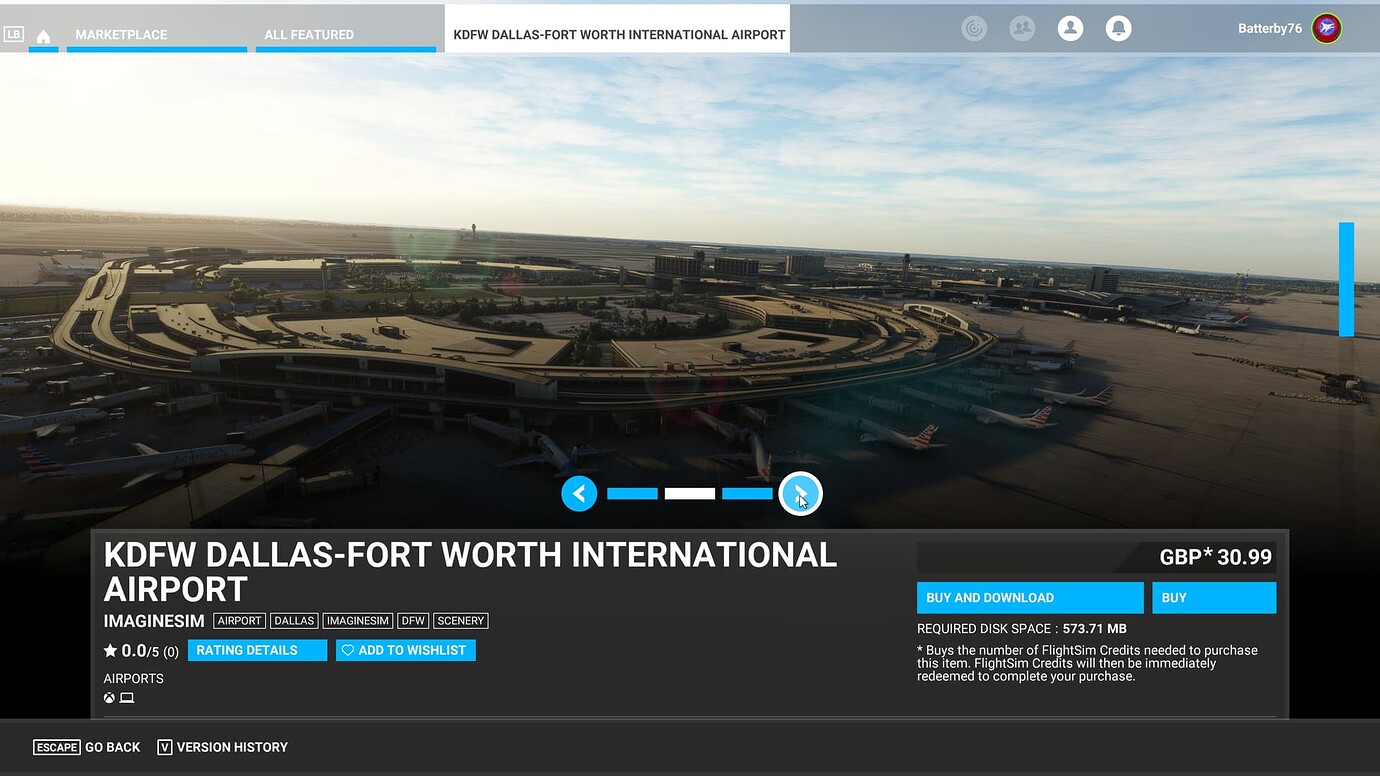This screenshot has width=1380, height=776.
Task: Click the blue scrollbar on the right edge
Action: point(1344,280)
